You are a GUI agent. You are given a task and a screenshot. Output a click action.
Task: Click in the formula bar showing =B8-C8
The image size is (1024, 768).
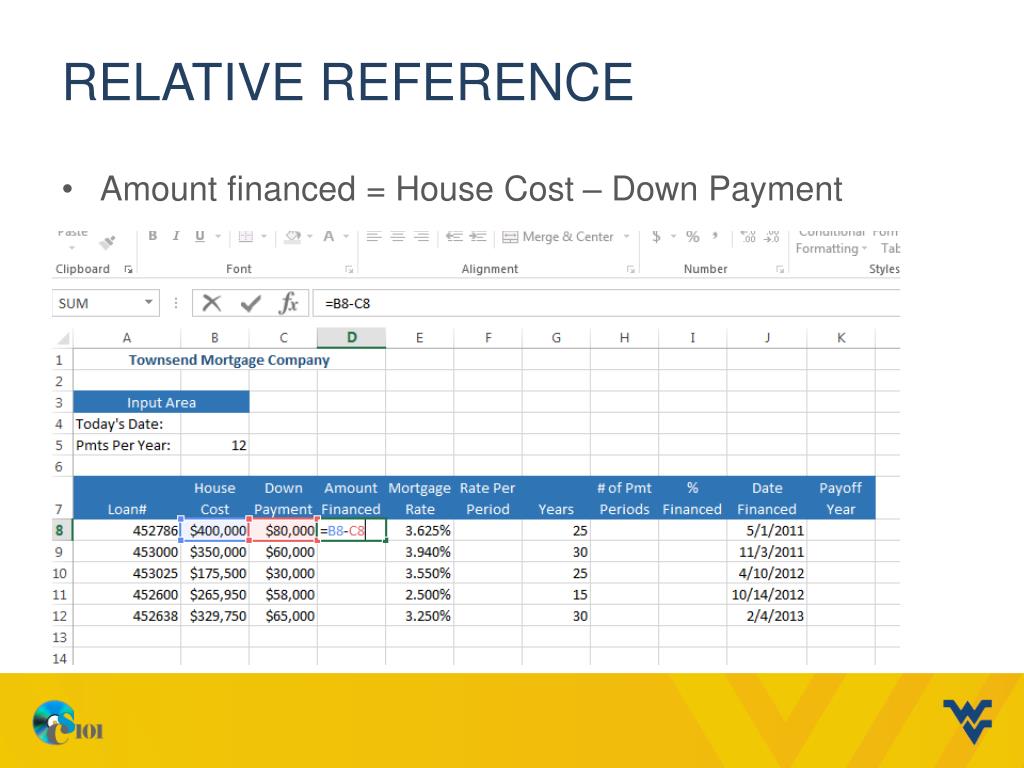pyautogui.click(x=606, y=303)
